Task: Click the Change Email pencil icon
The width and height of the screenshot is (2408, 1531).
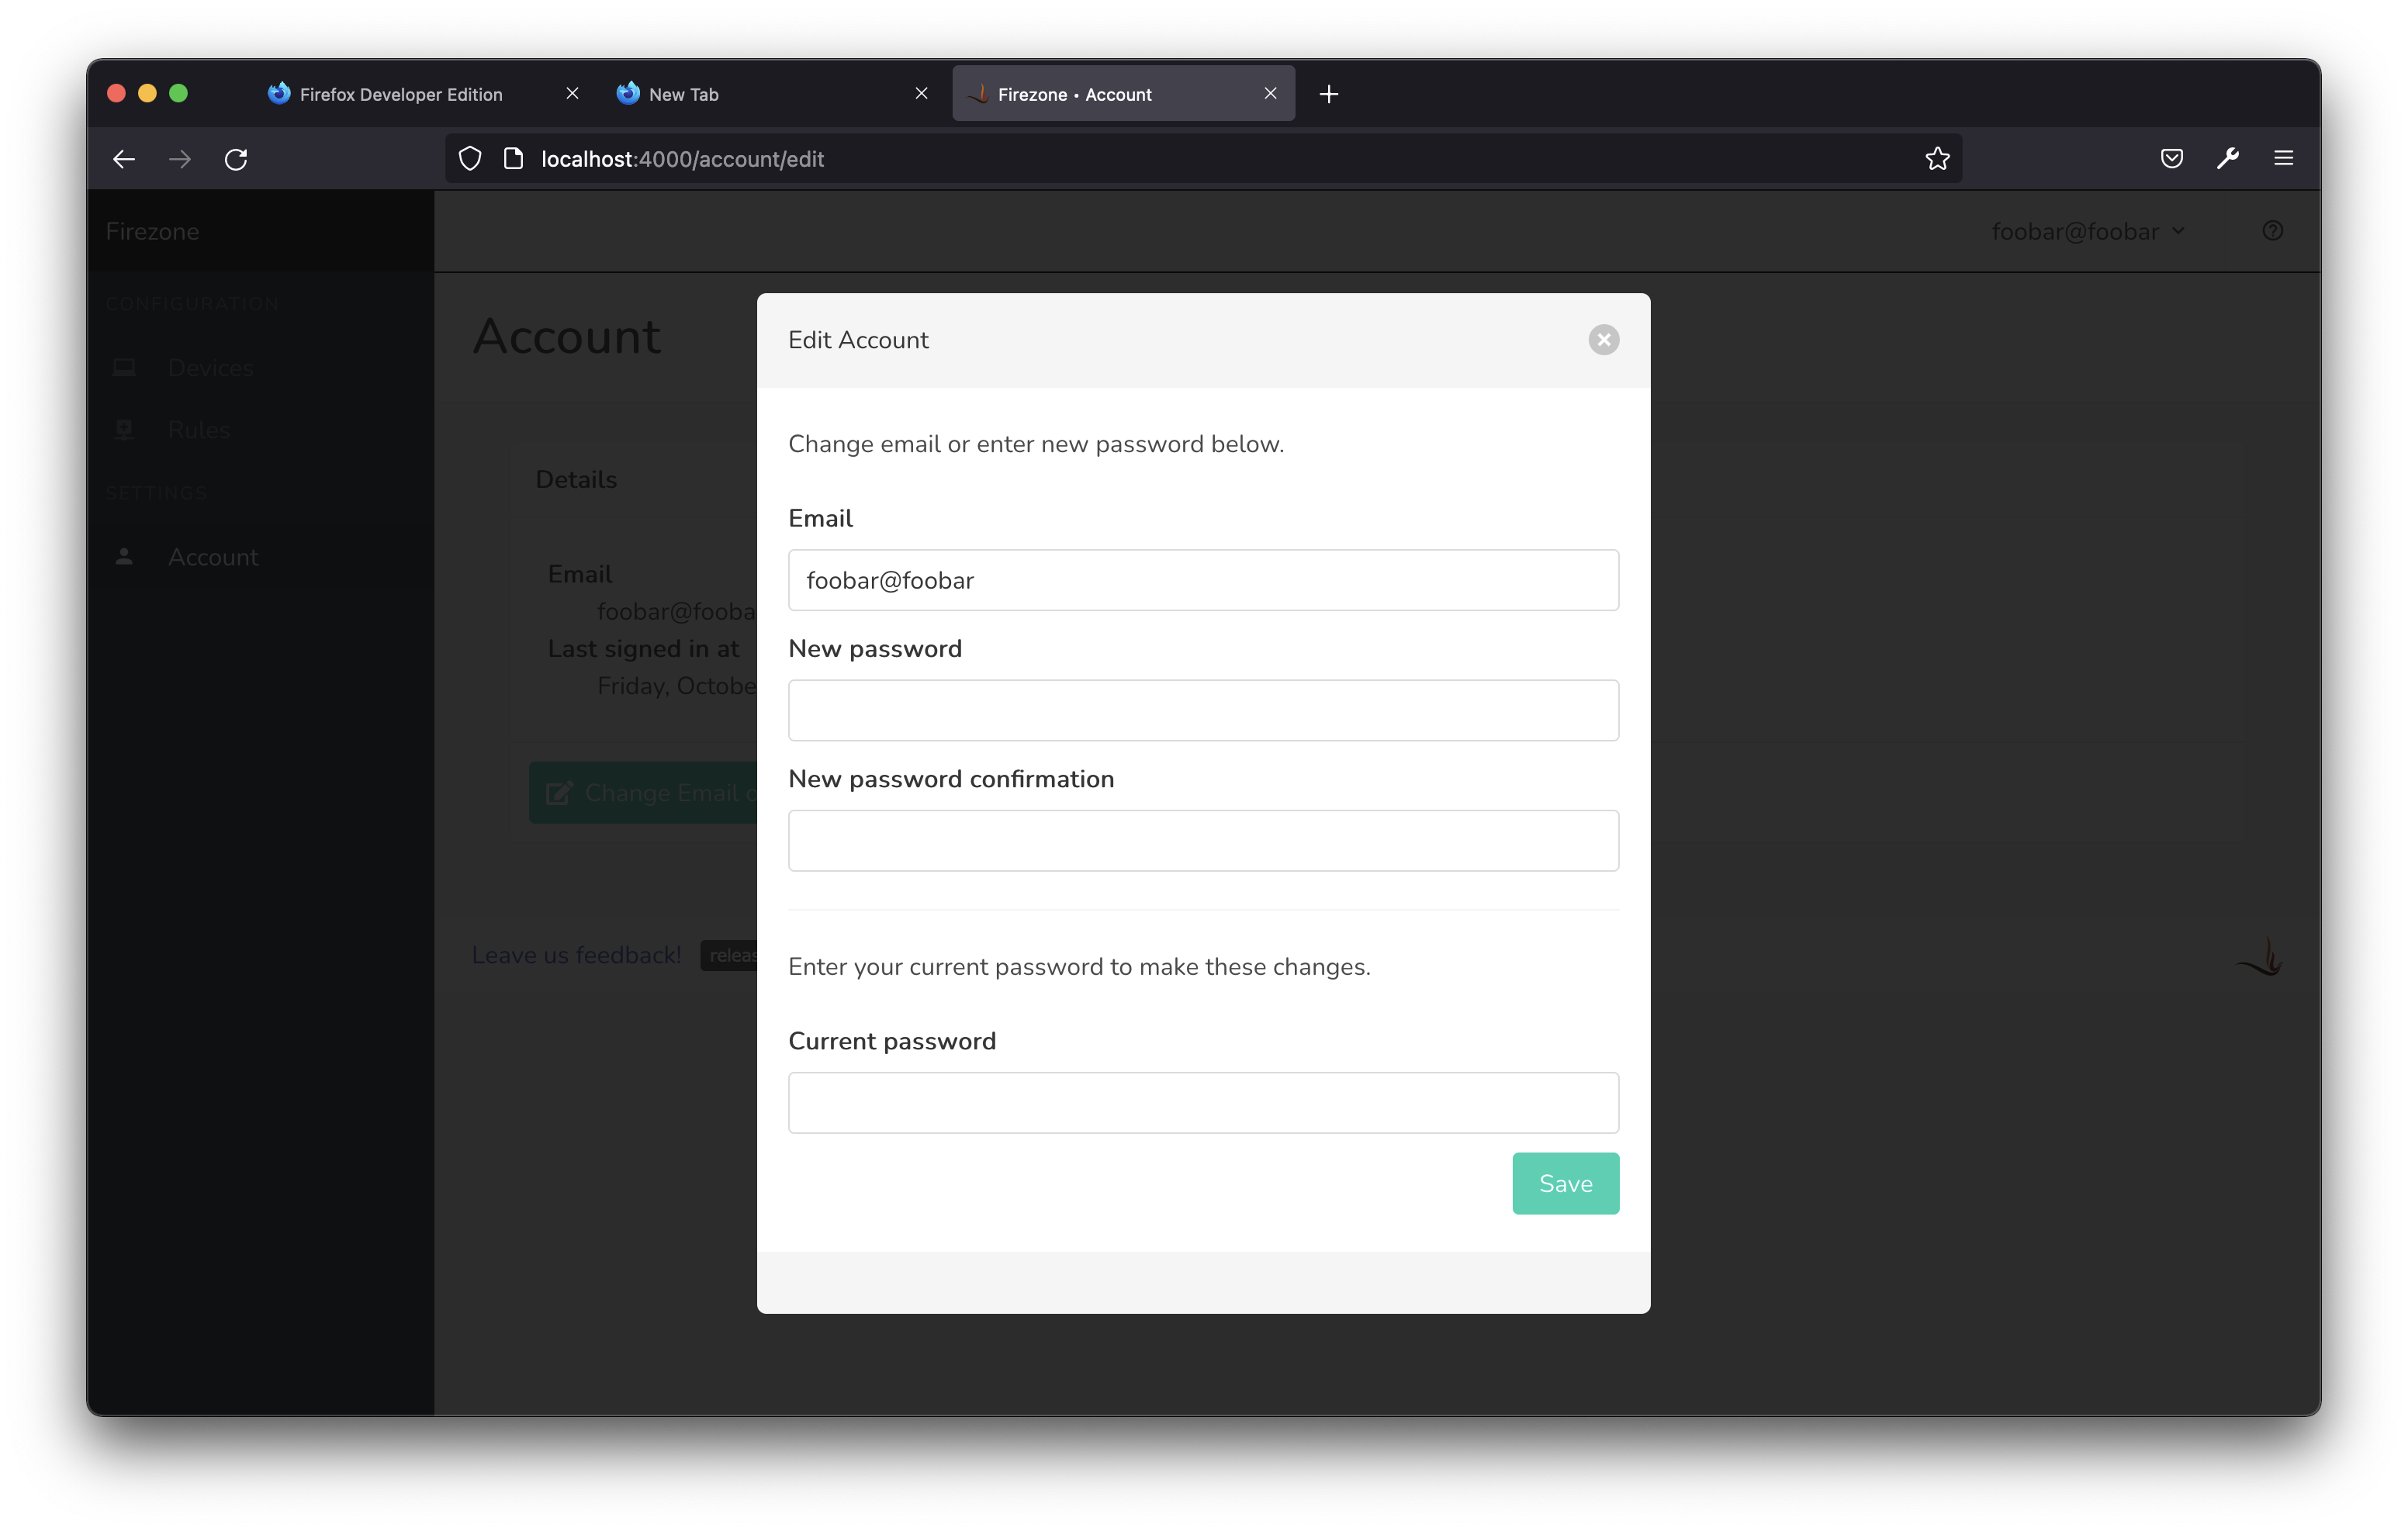Action: point(561,792)
